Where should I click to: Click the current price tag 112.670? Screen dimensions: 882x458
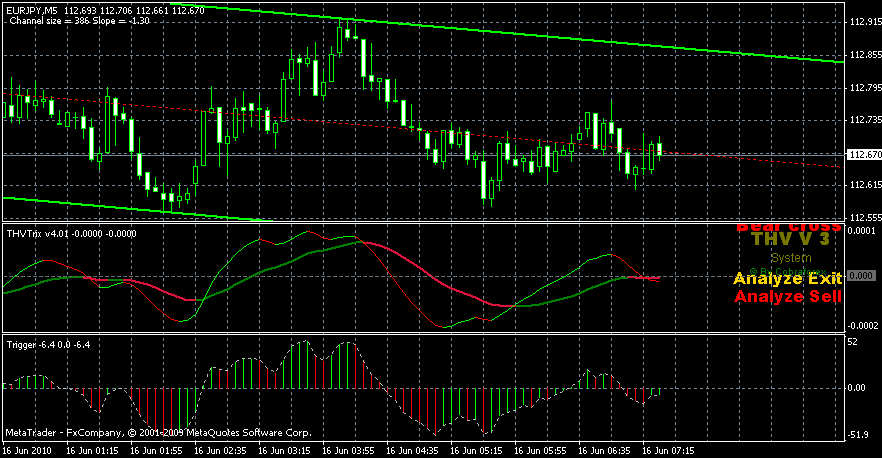[865, 154]
